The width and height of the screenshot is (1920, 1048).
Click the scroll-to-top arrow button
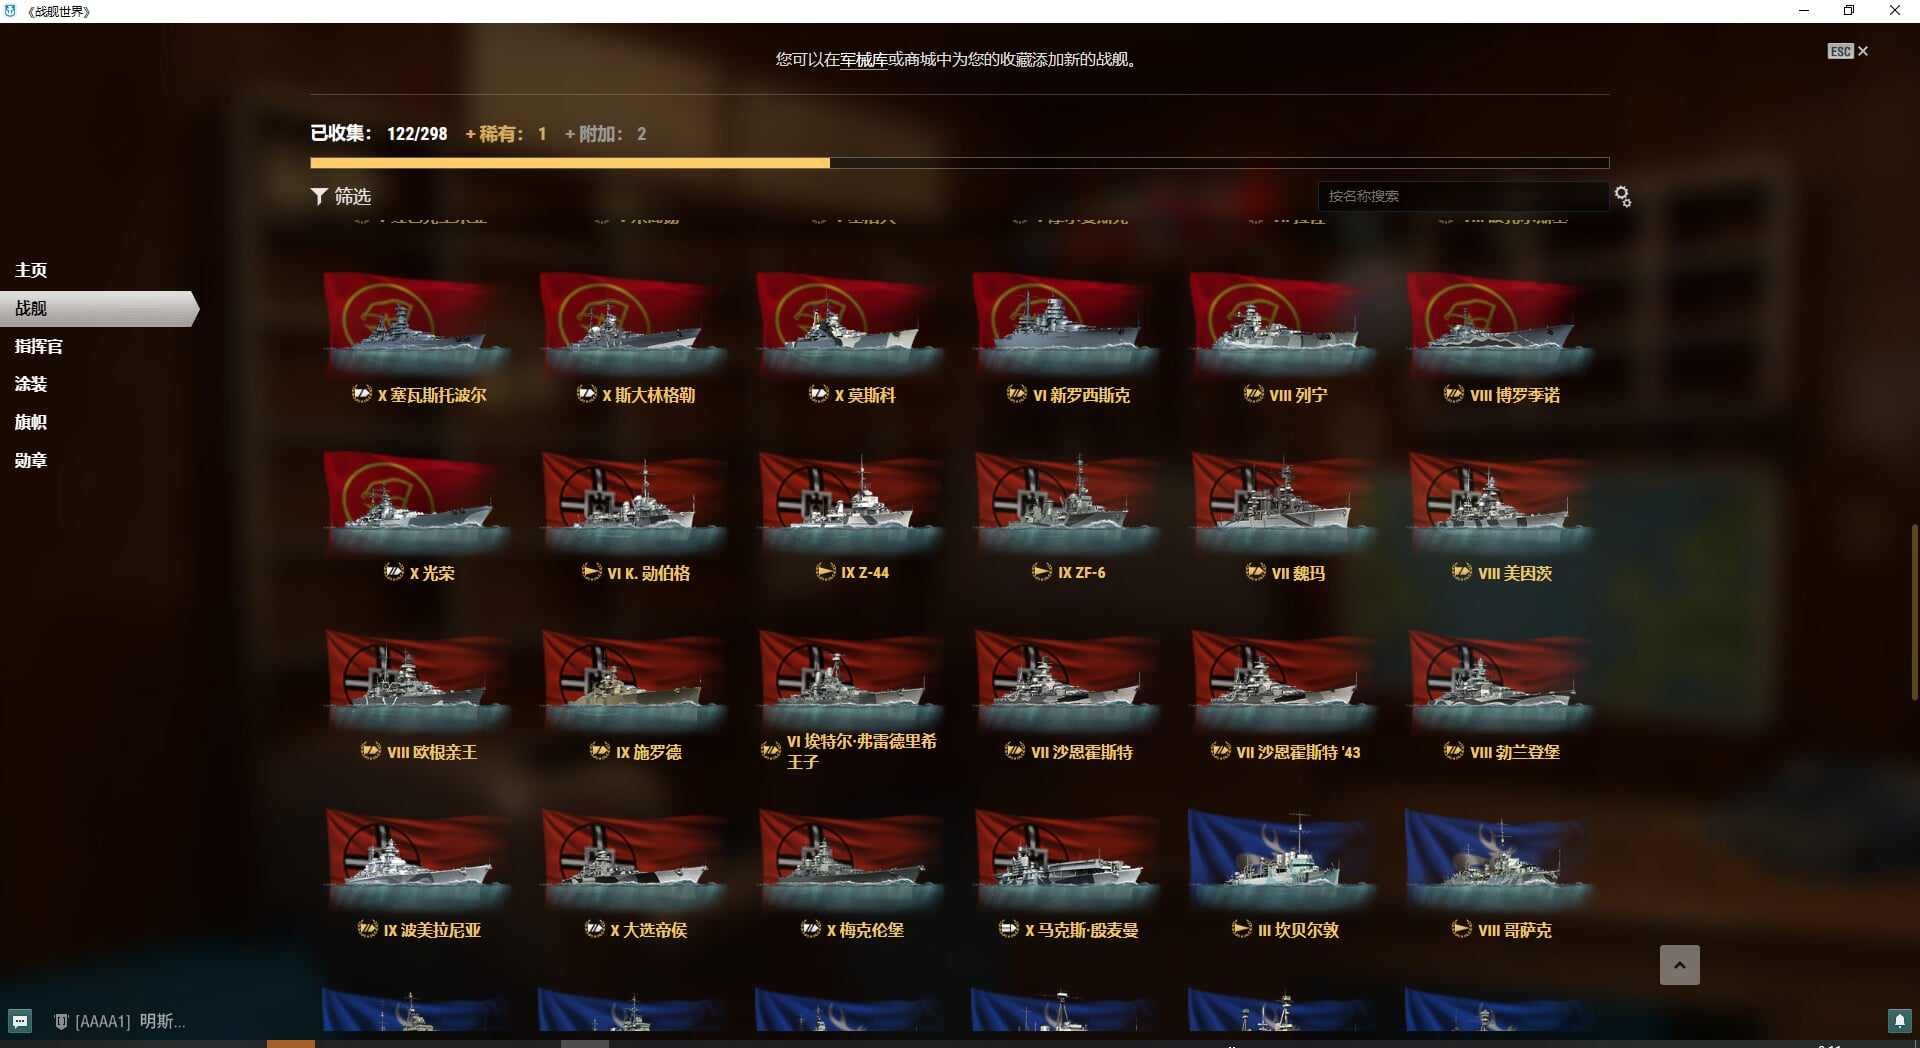click(x=1679, y=965)
